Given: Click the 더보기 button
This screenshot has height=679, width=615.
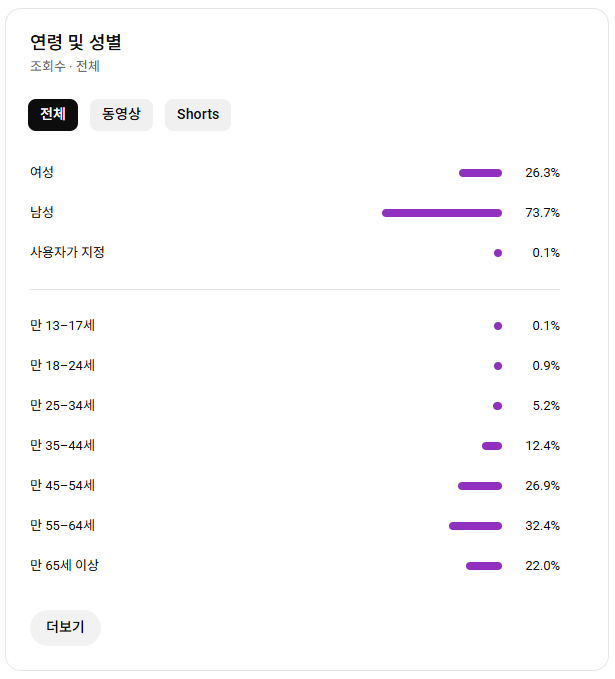Looking at the screenshot, I should pos(65,627).
